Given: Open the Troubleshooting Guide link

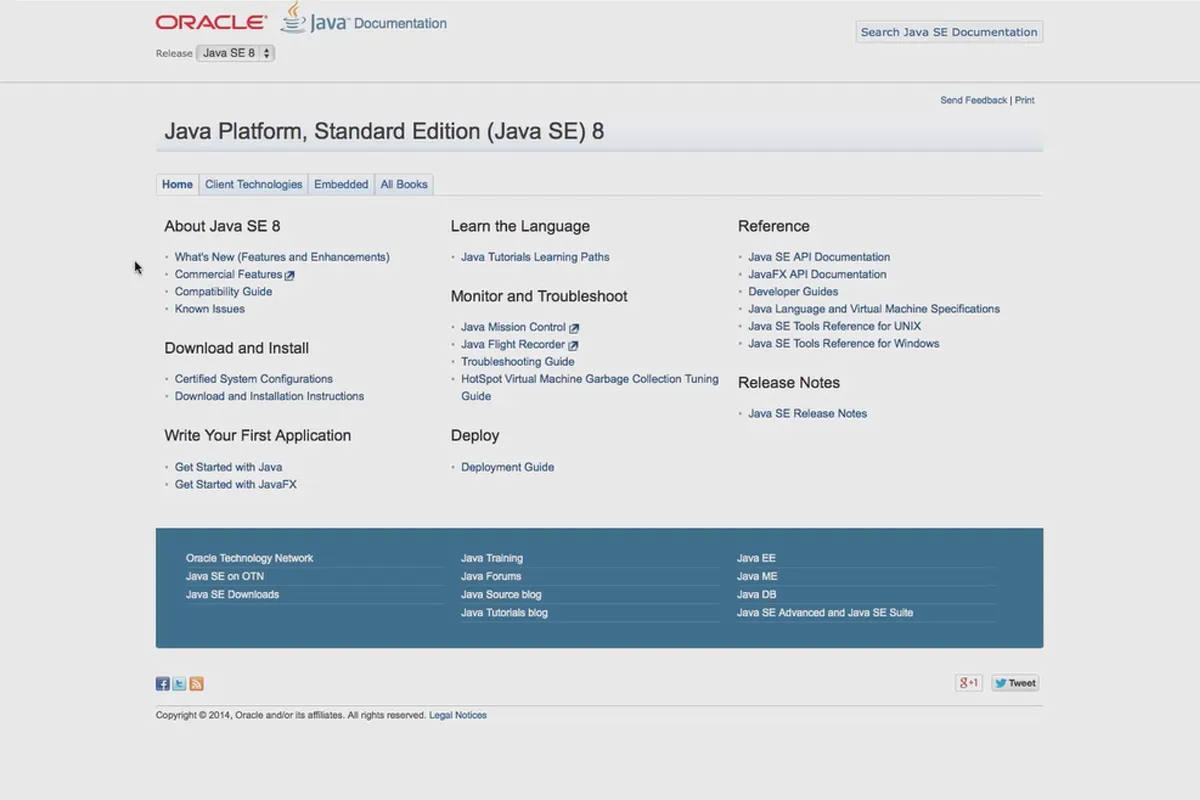Looking at the screenshot, I should click(517, 362).
